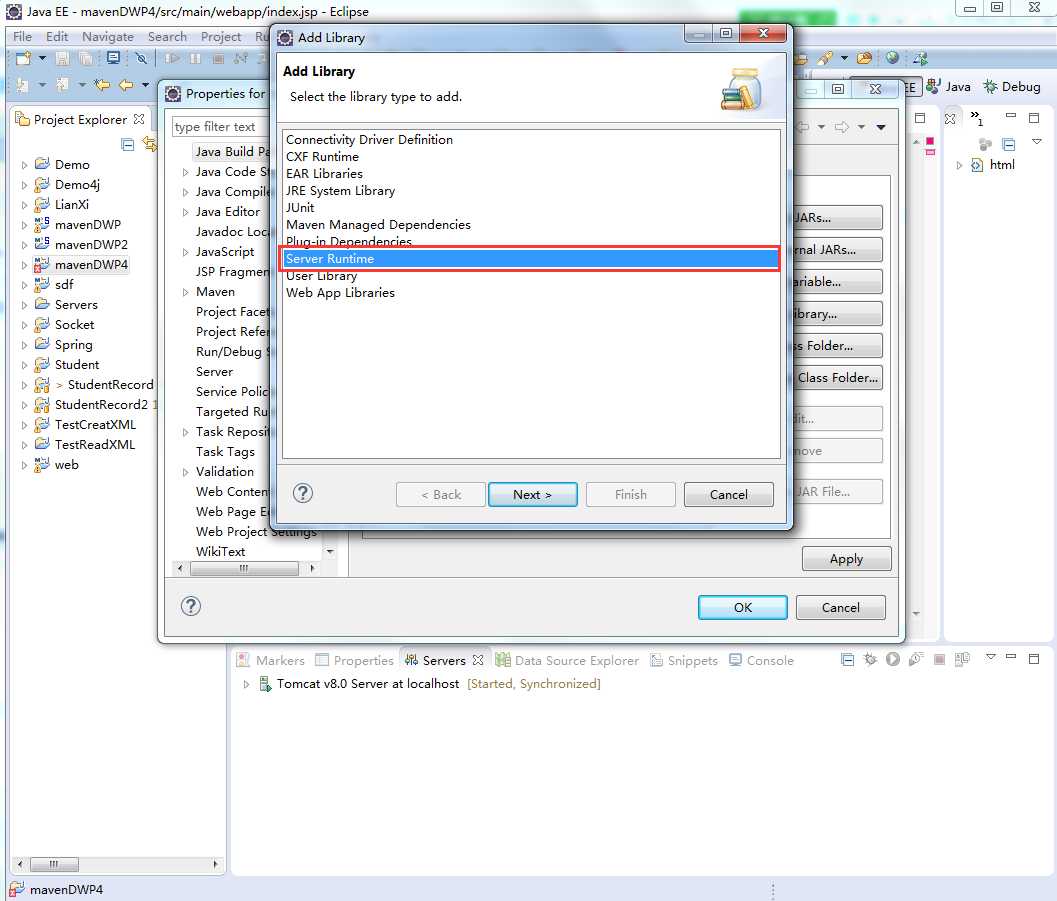The width and height of the screenshot is (1057, 901).
Task: Click Last Edit Location arrow icon
Action: pos(102,85)
